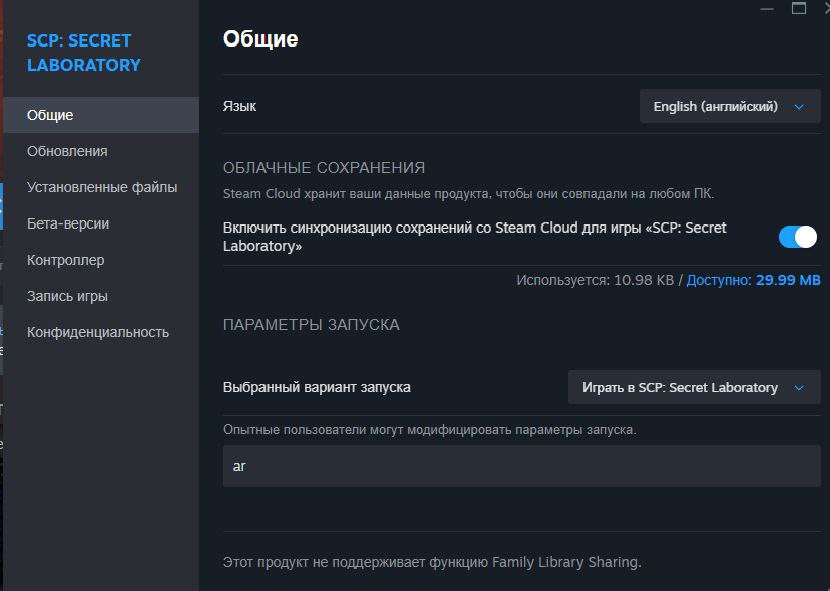Screen dimensions: 830x591
Task: Click the chevron arrow beside English language
Action: tap(799, 107)
